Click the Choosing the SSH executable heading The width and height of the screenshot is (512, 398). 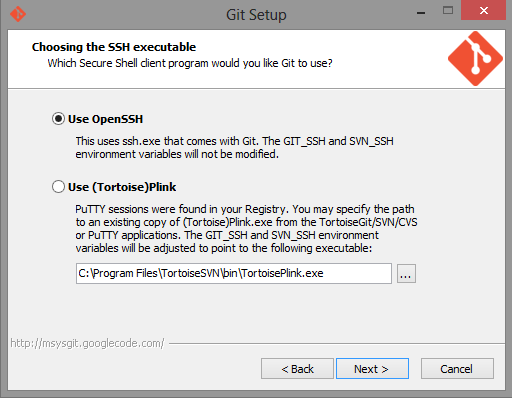tap(114, 47)
